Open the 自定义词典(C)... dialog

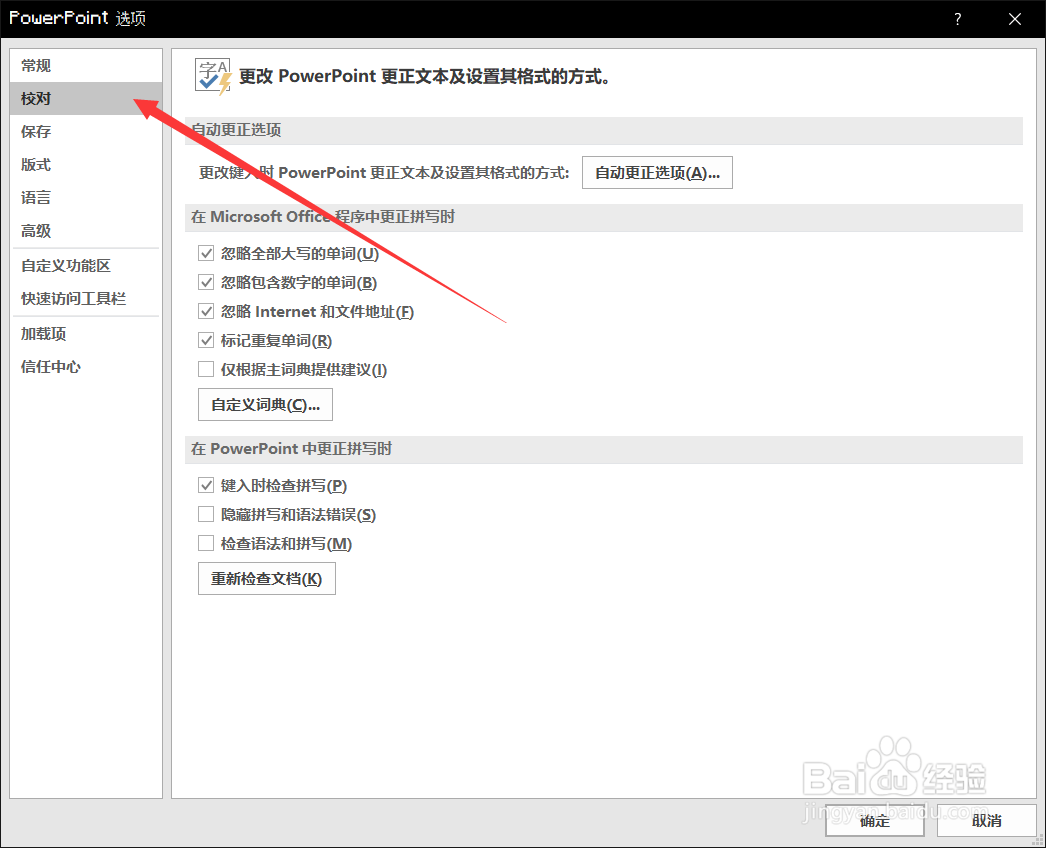tap(266, 405)
